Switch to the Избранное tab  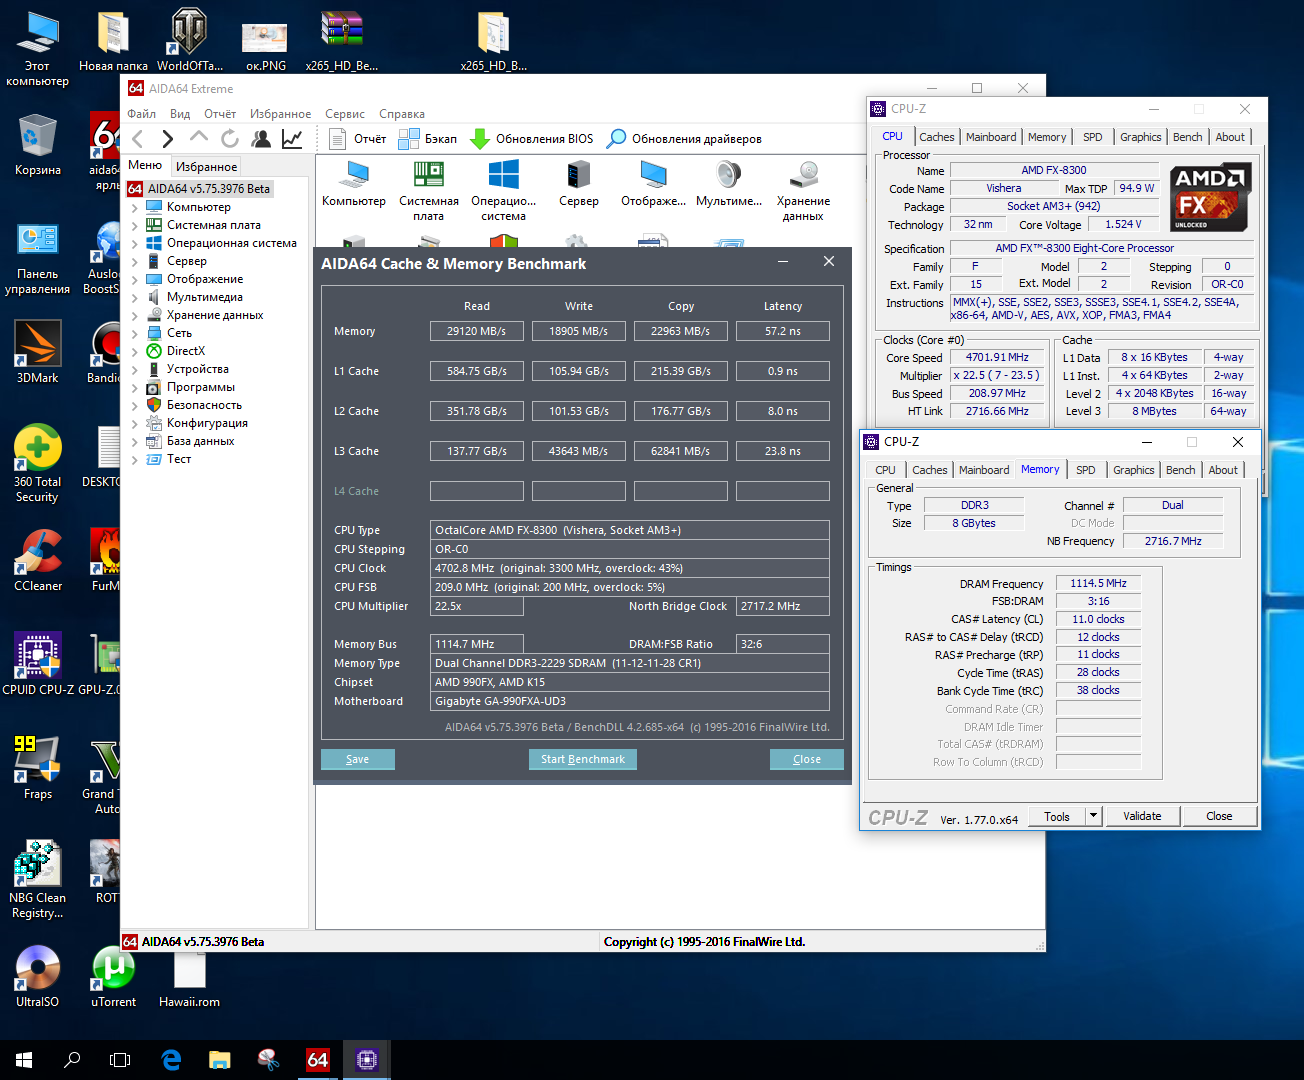tap(206, 167)
